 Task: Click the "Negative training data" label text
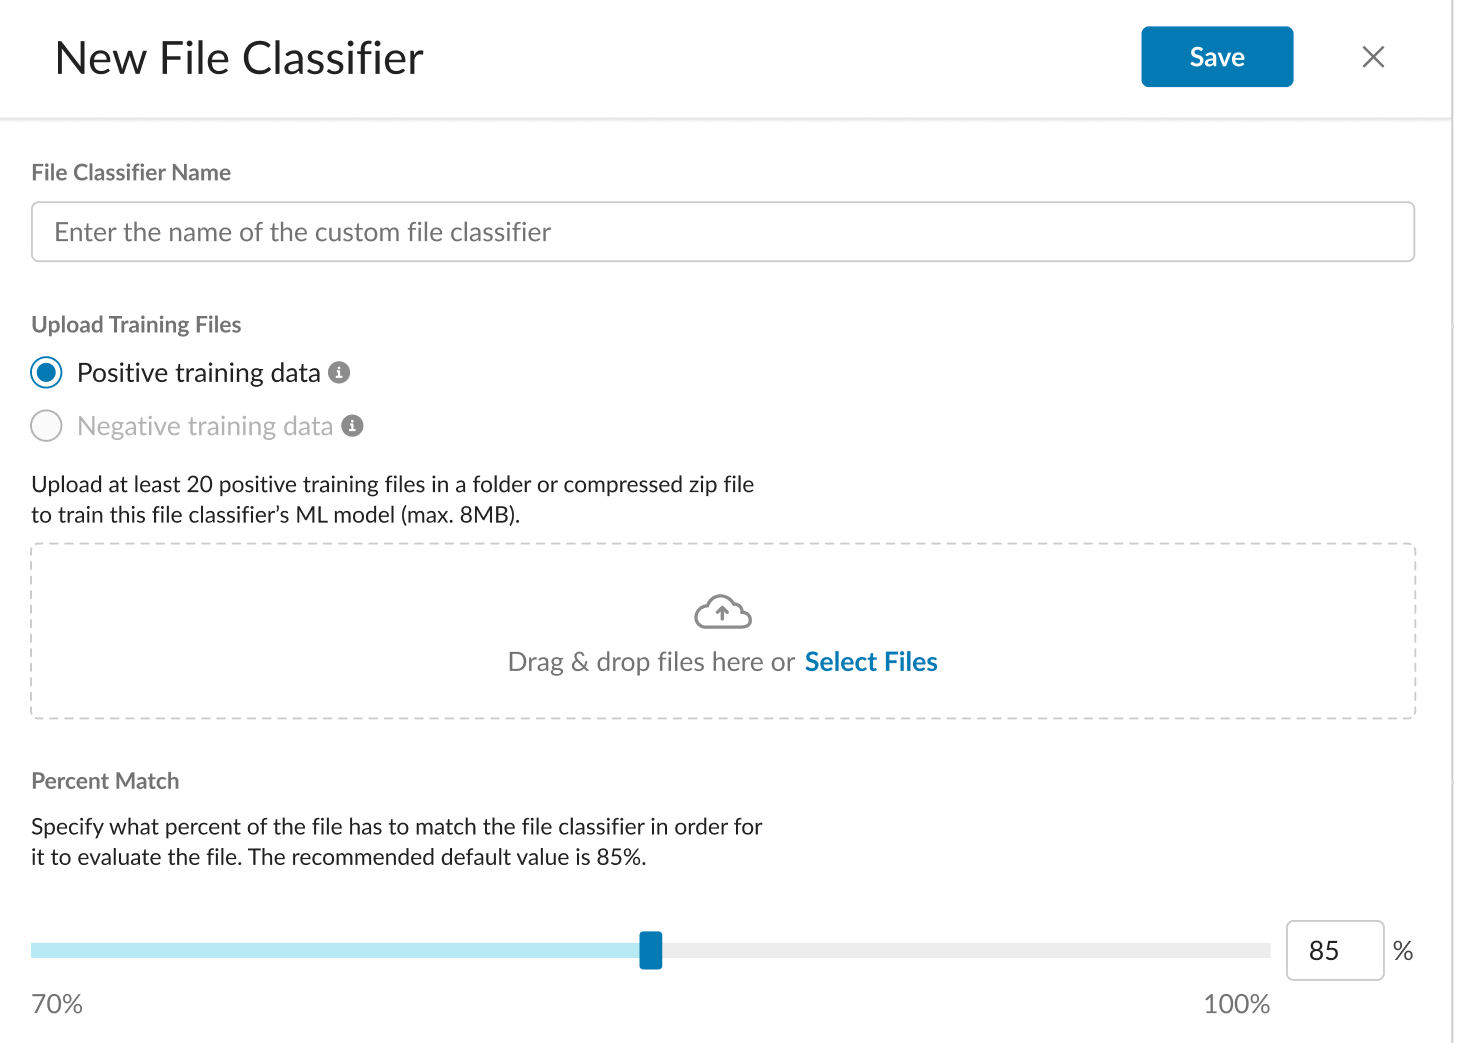[205, 426]
